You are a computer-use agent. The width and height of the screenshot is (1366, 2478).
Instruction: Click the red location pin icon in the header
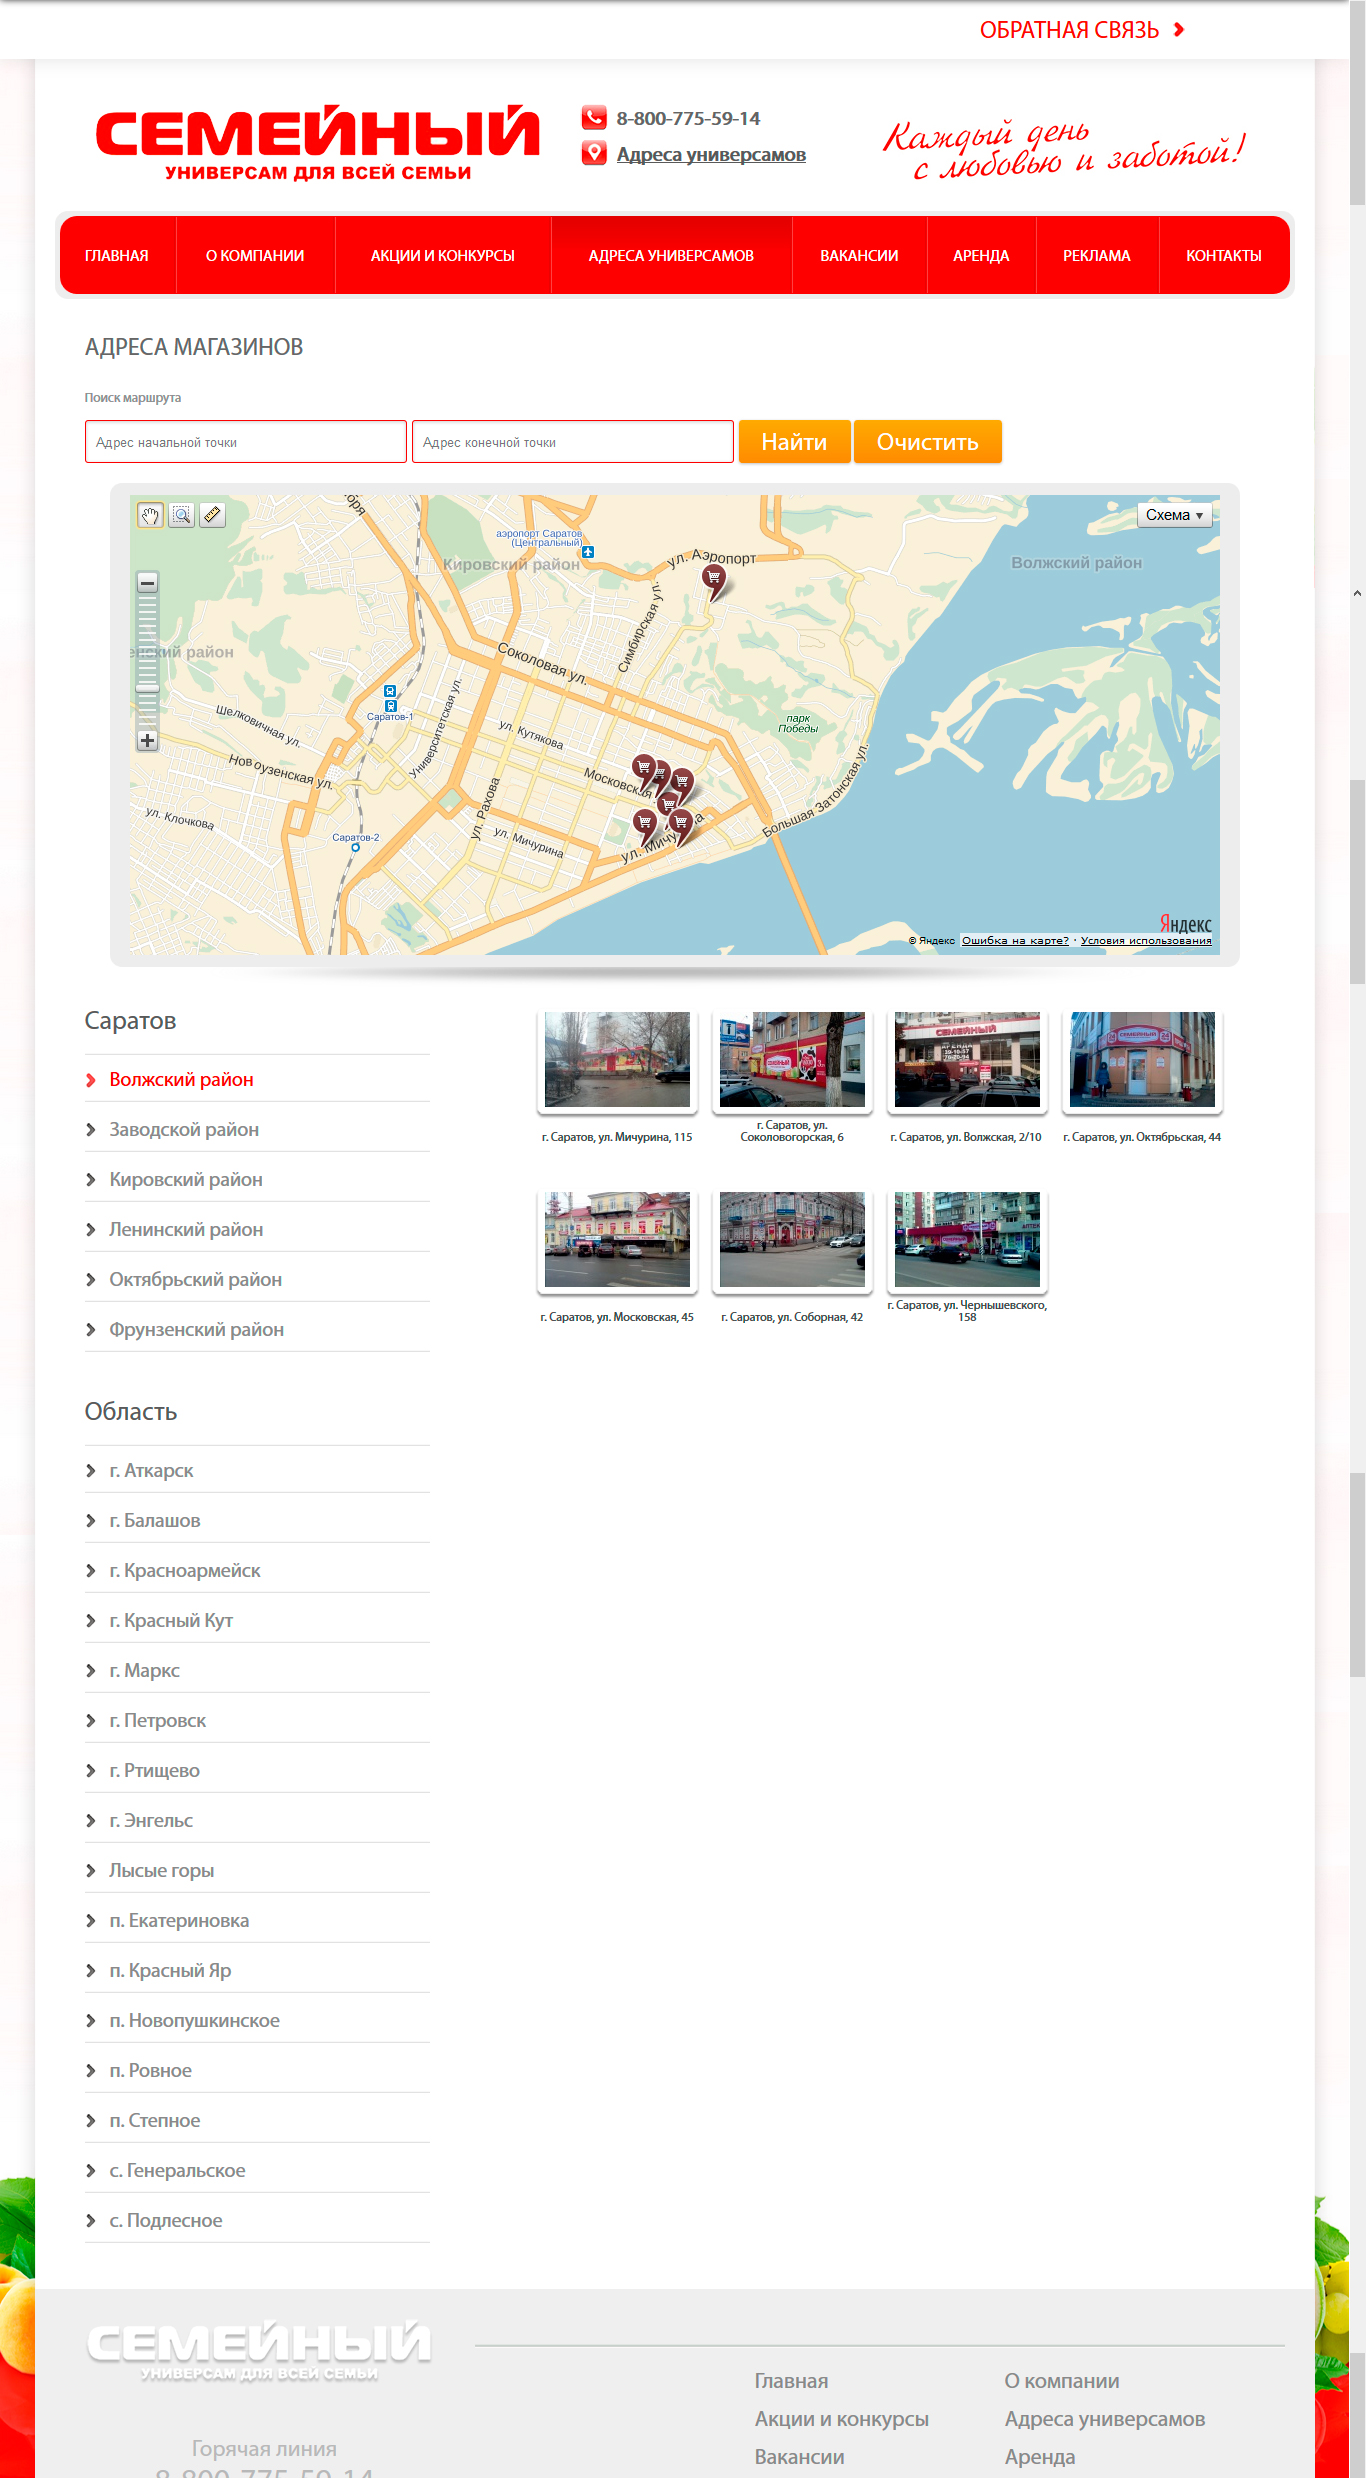pyautogui.click(x=594, y=153)
